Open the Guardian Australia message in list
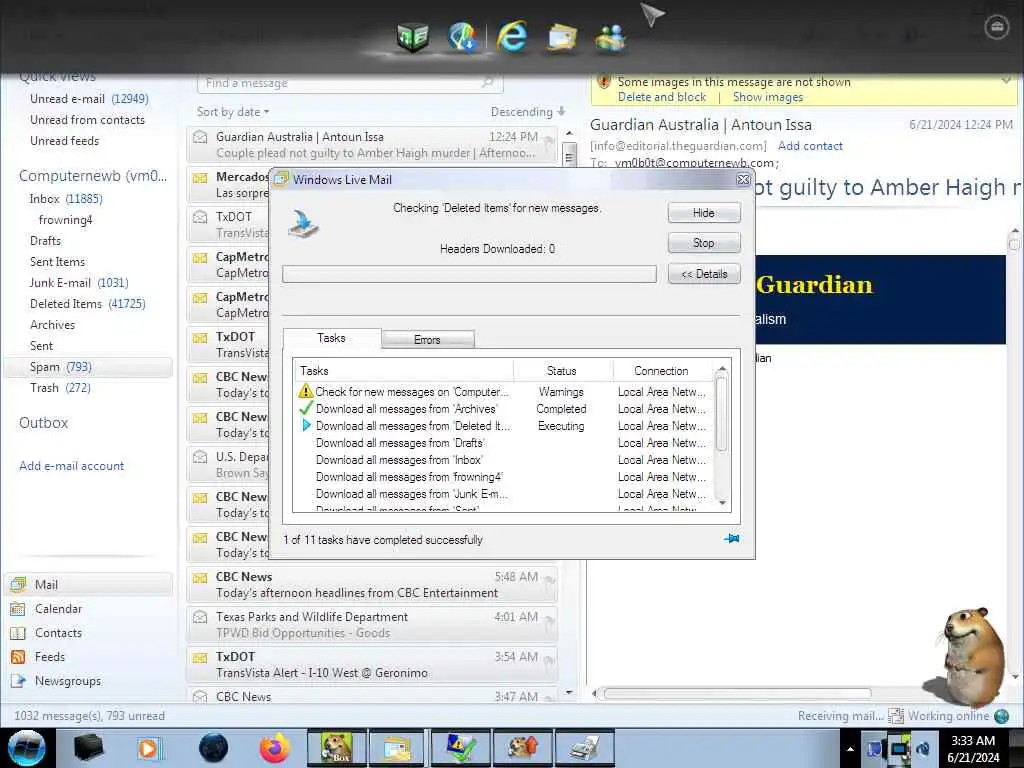Screen dimensions: 1024x768 coord(372,144)
